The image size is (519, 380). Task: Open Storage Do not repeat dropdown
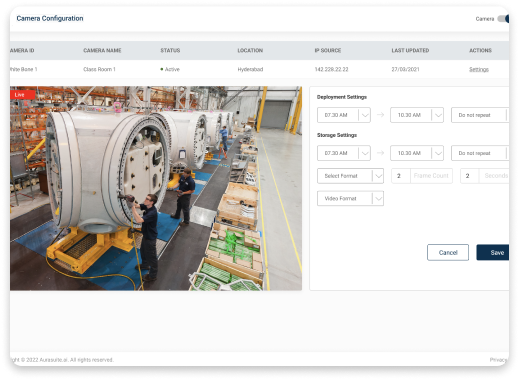click(x=480, y=153)
